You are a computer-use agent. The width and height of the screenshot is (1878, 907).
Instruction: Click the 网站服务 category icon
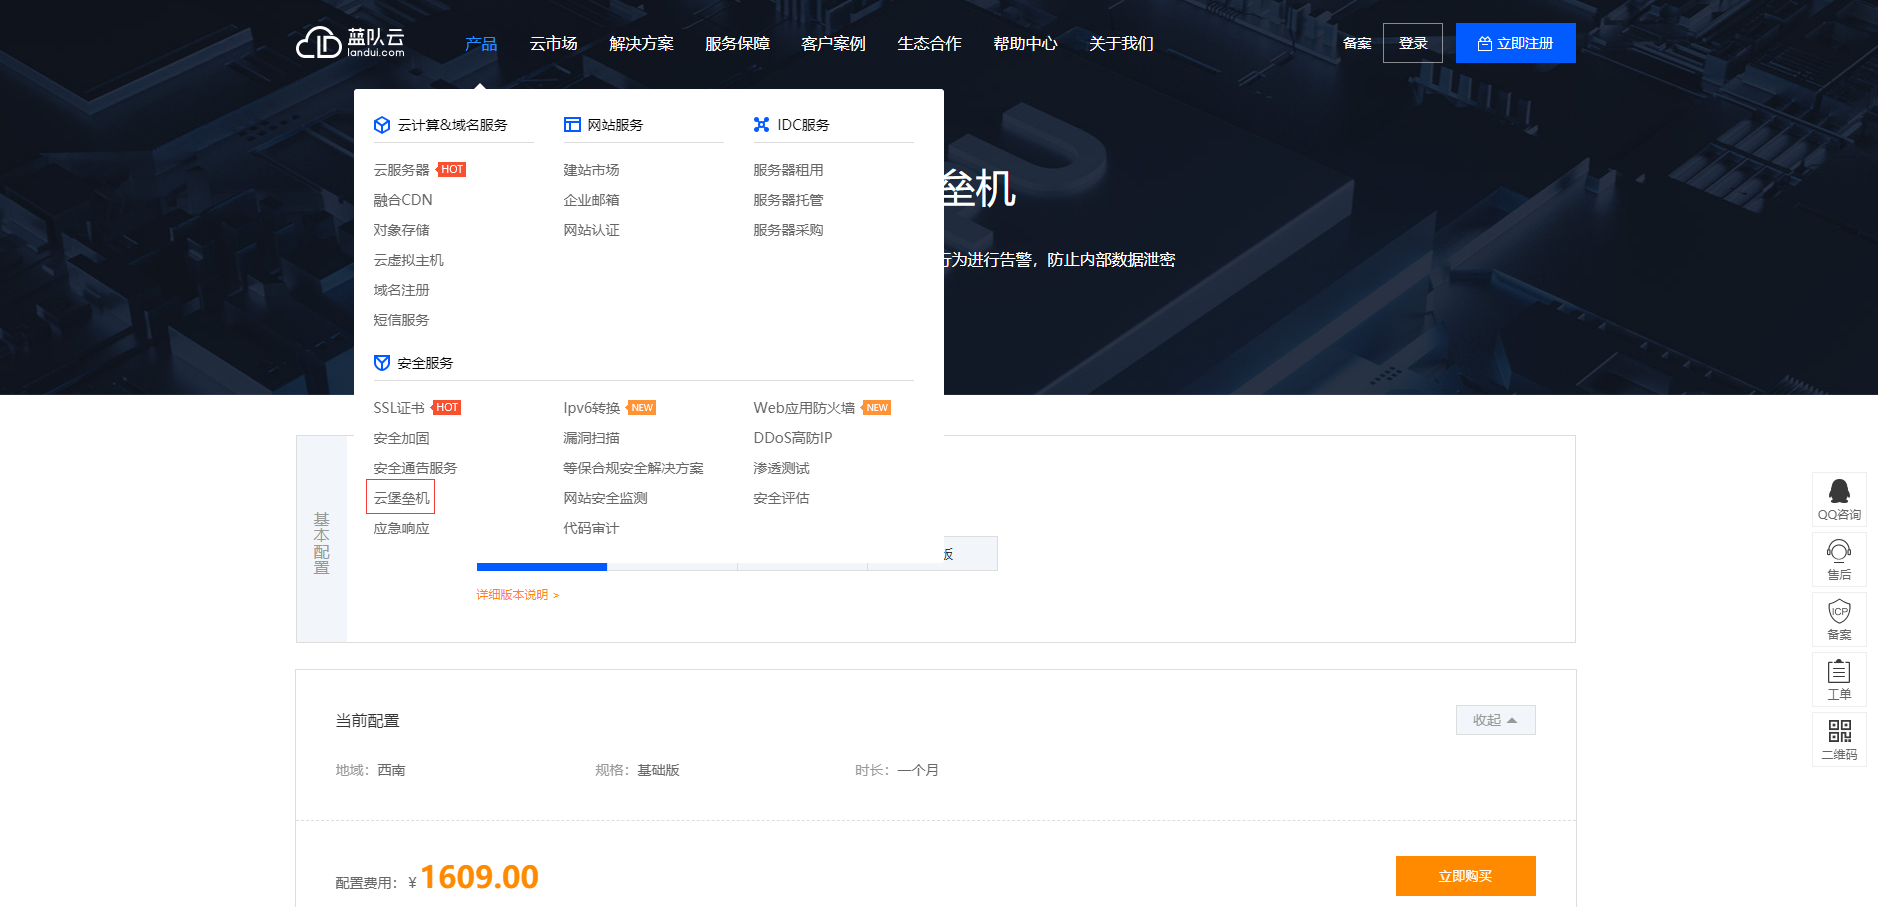pyautogui.click(x=571, y=124)
